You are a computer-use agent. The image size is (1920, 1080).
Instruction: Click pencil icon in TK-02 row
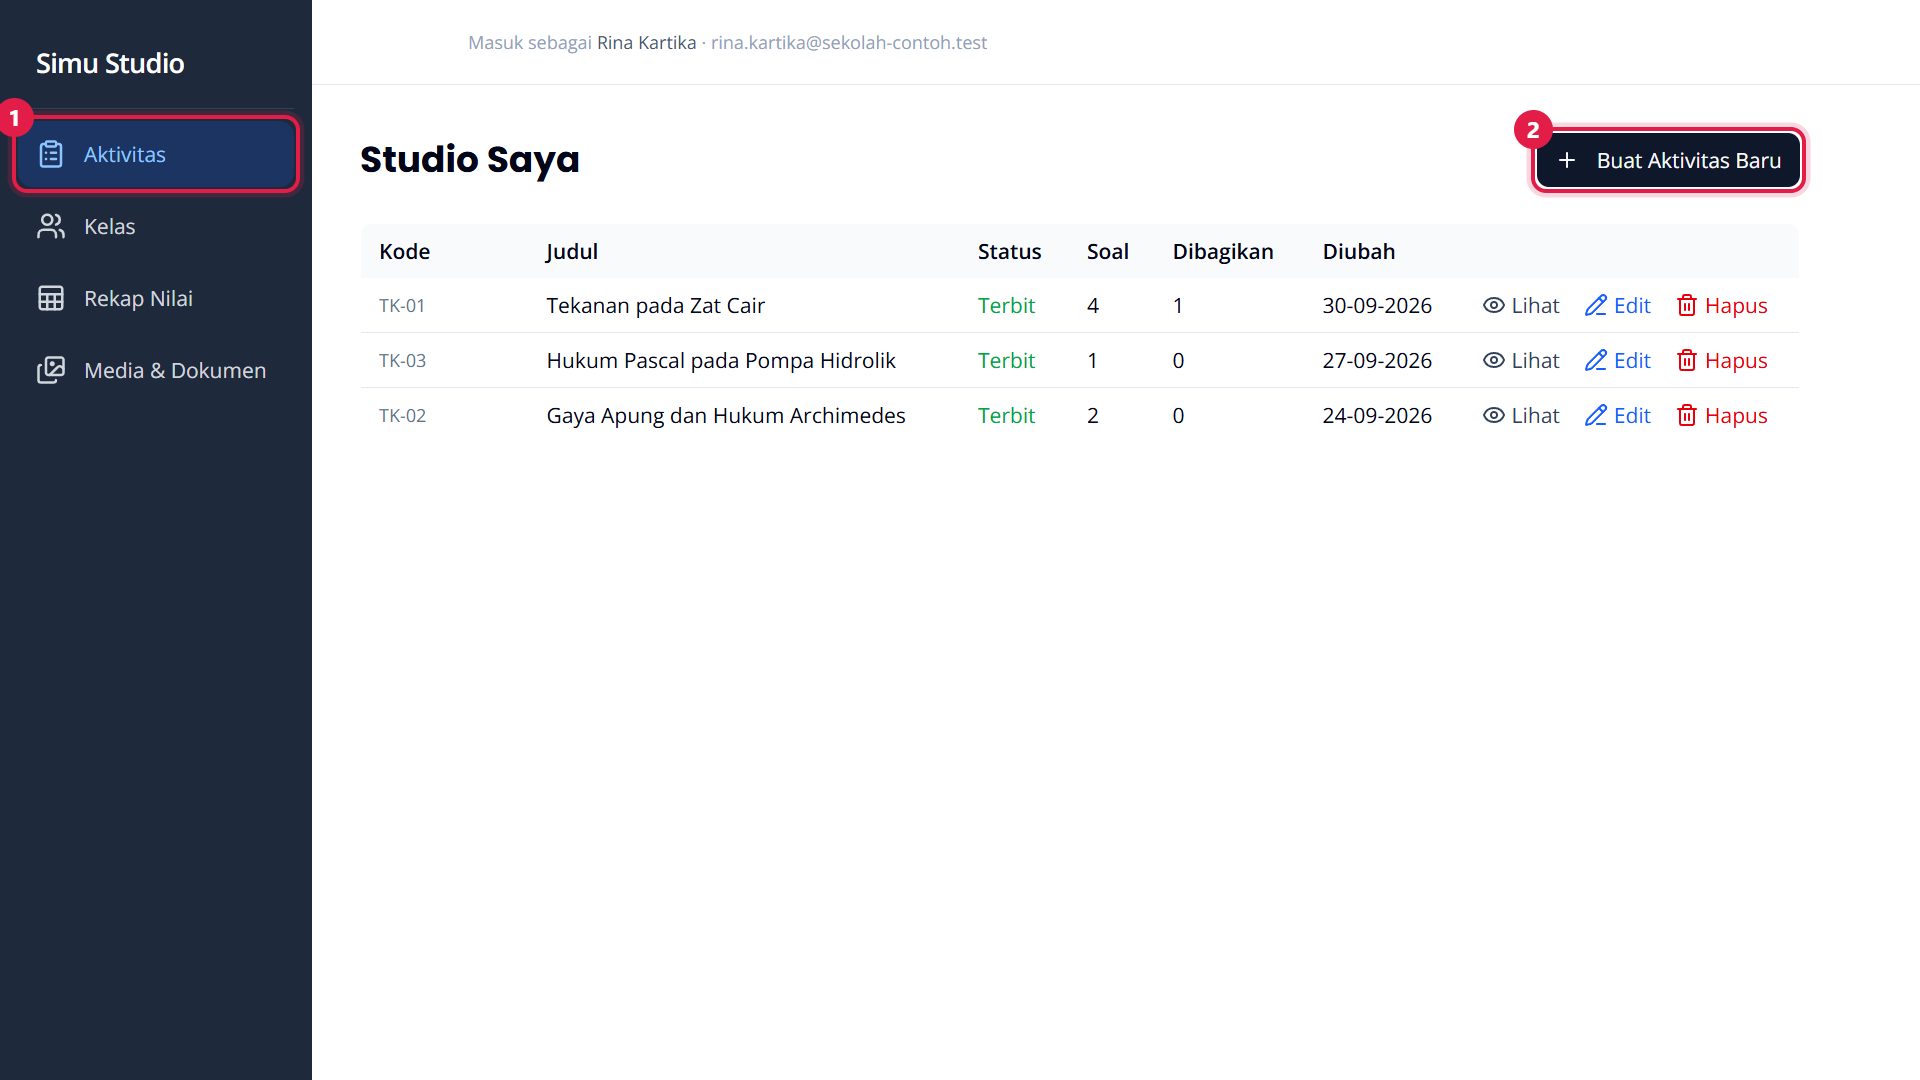[x=1596, y=415]
